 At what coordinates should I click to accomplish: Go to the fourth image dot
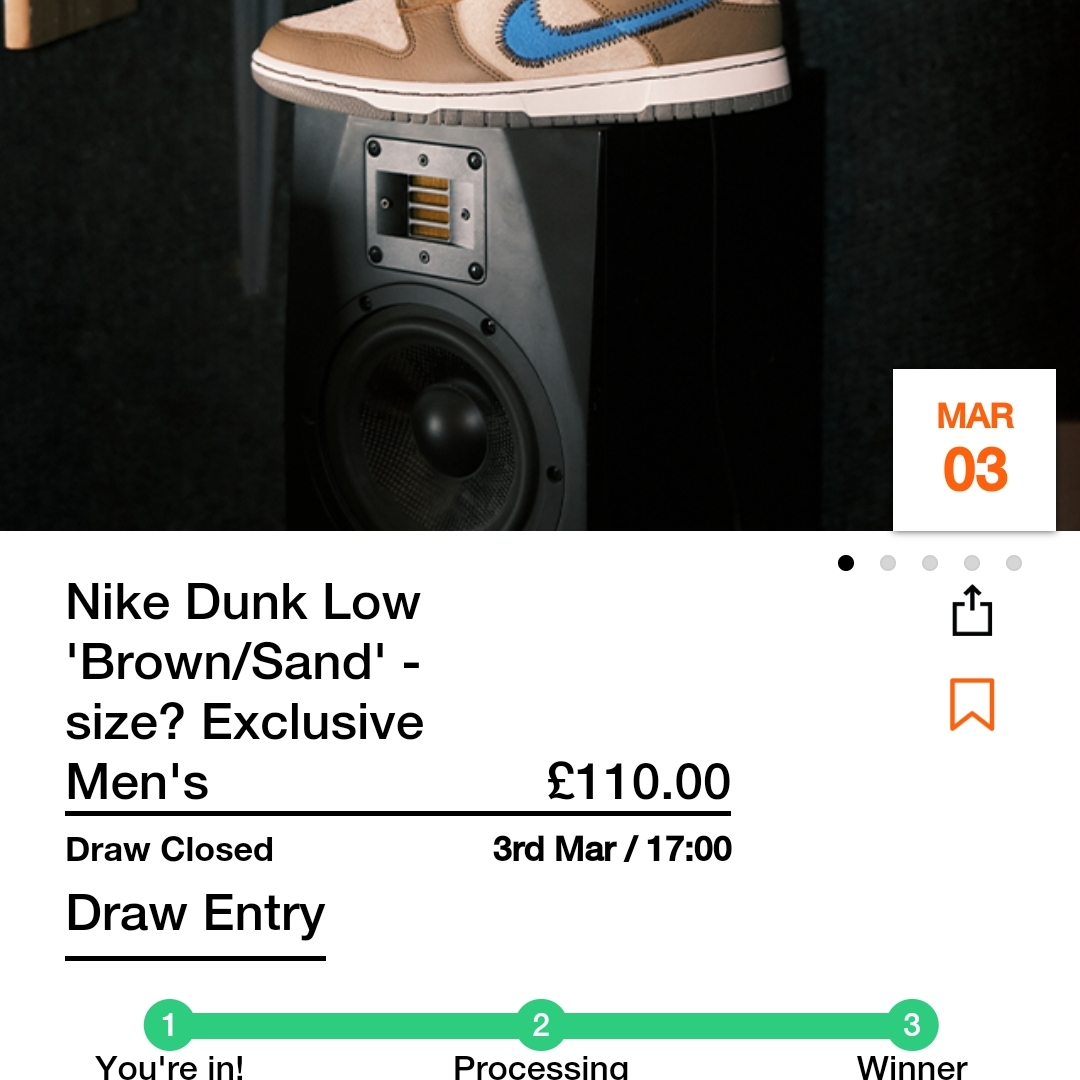click(972, 563)
